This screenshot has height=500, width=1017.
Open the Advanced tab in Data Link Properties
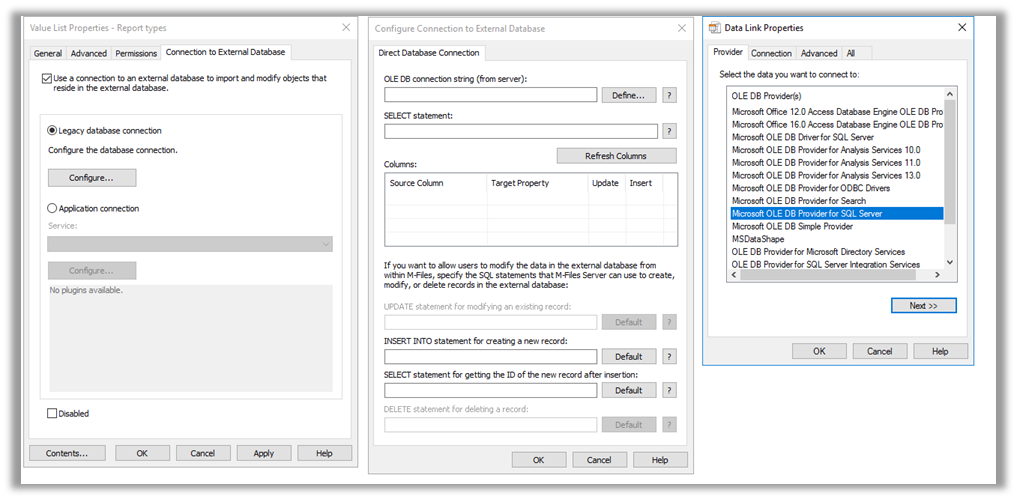(x=819, y=53)
